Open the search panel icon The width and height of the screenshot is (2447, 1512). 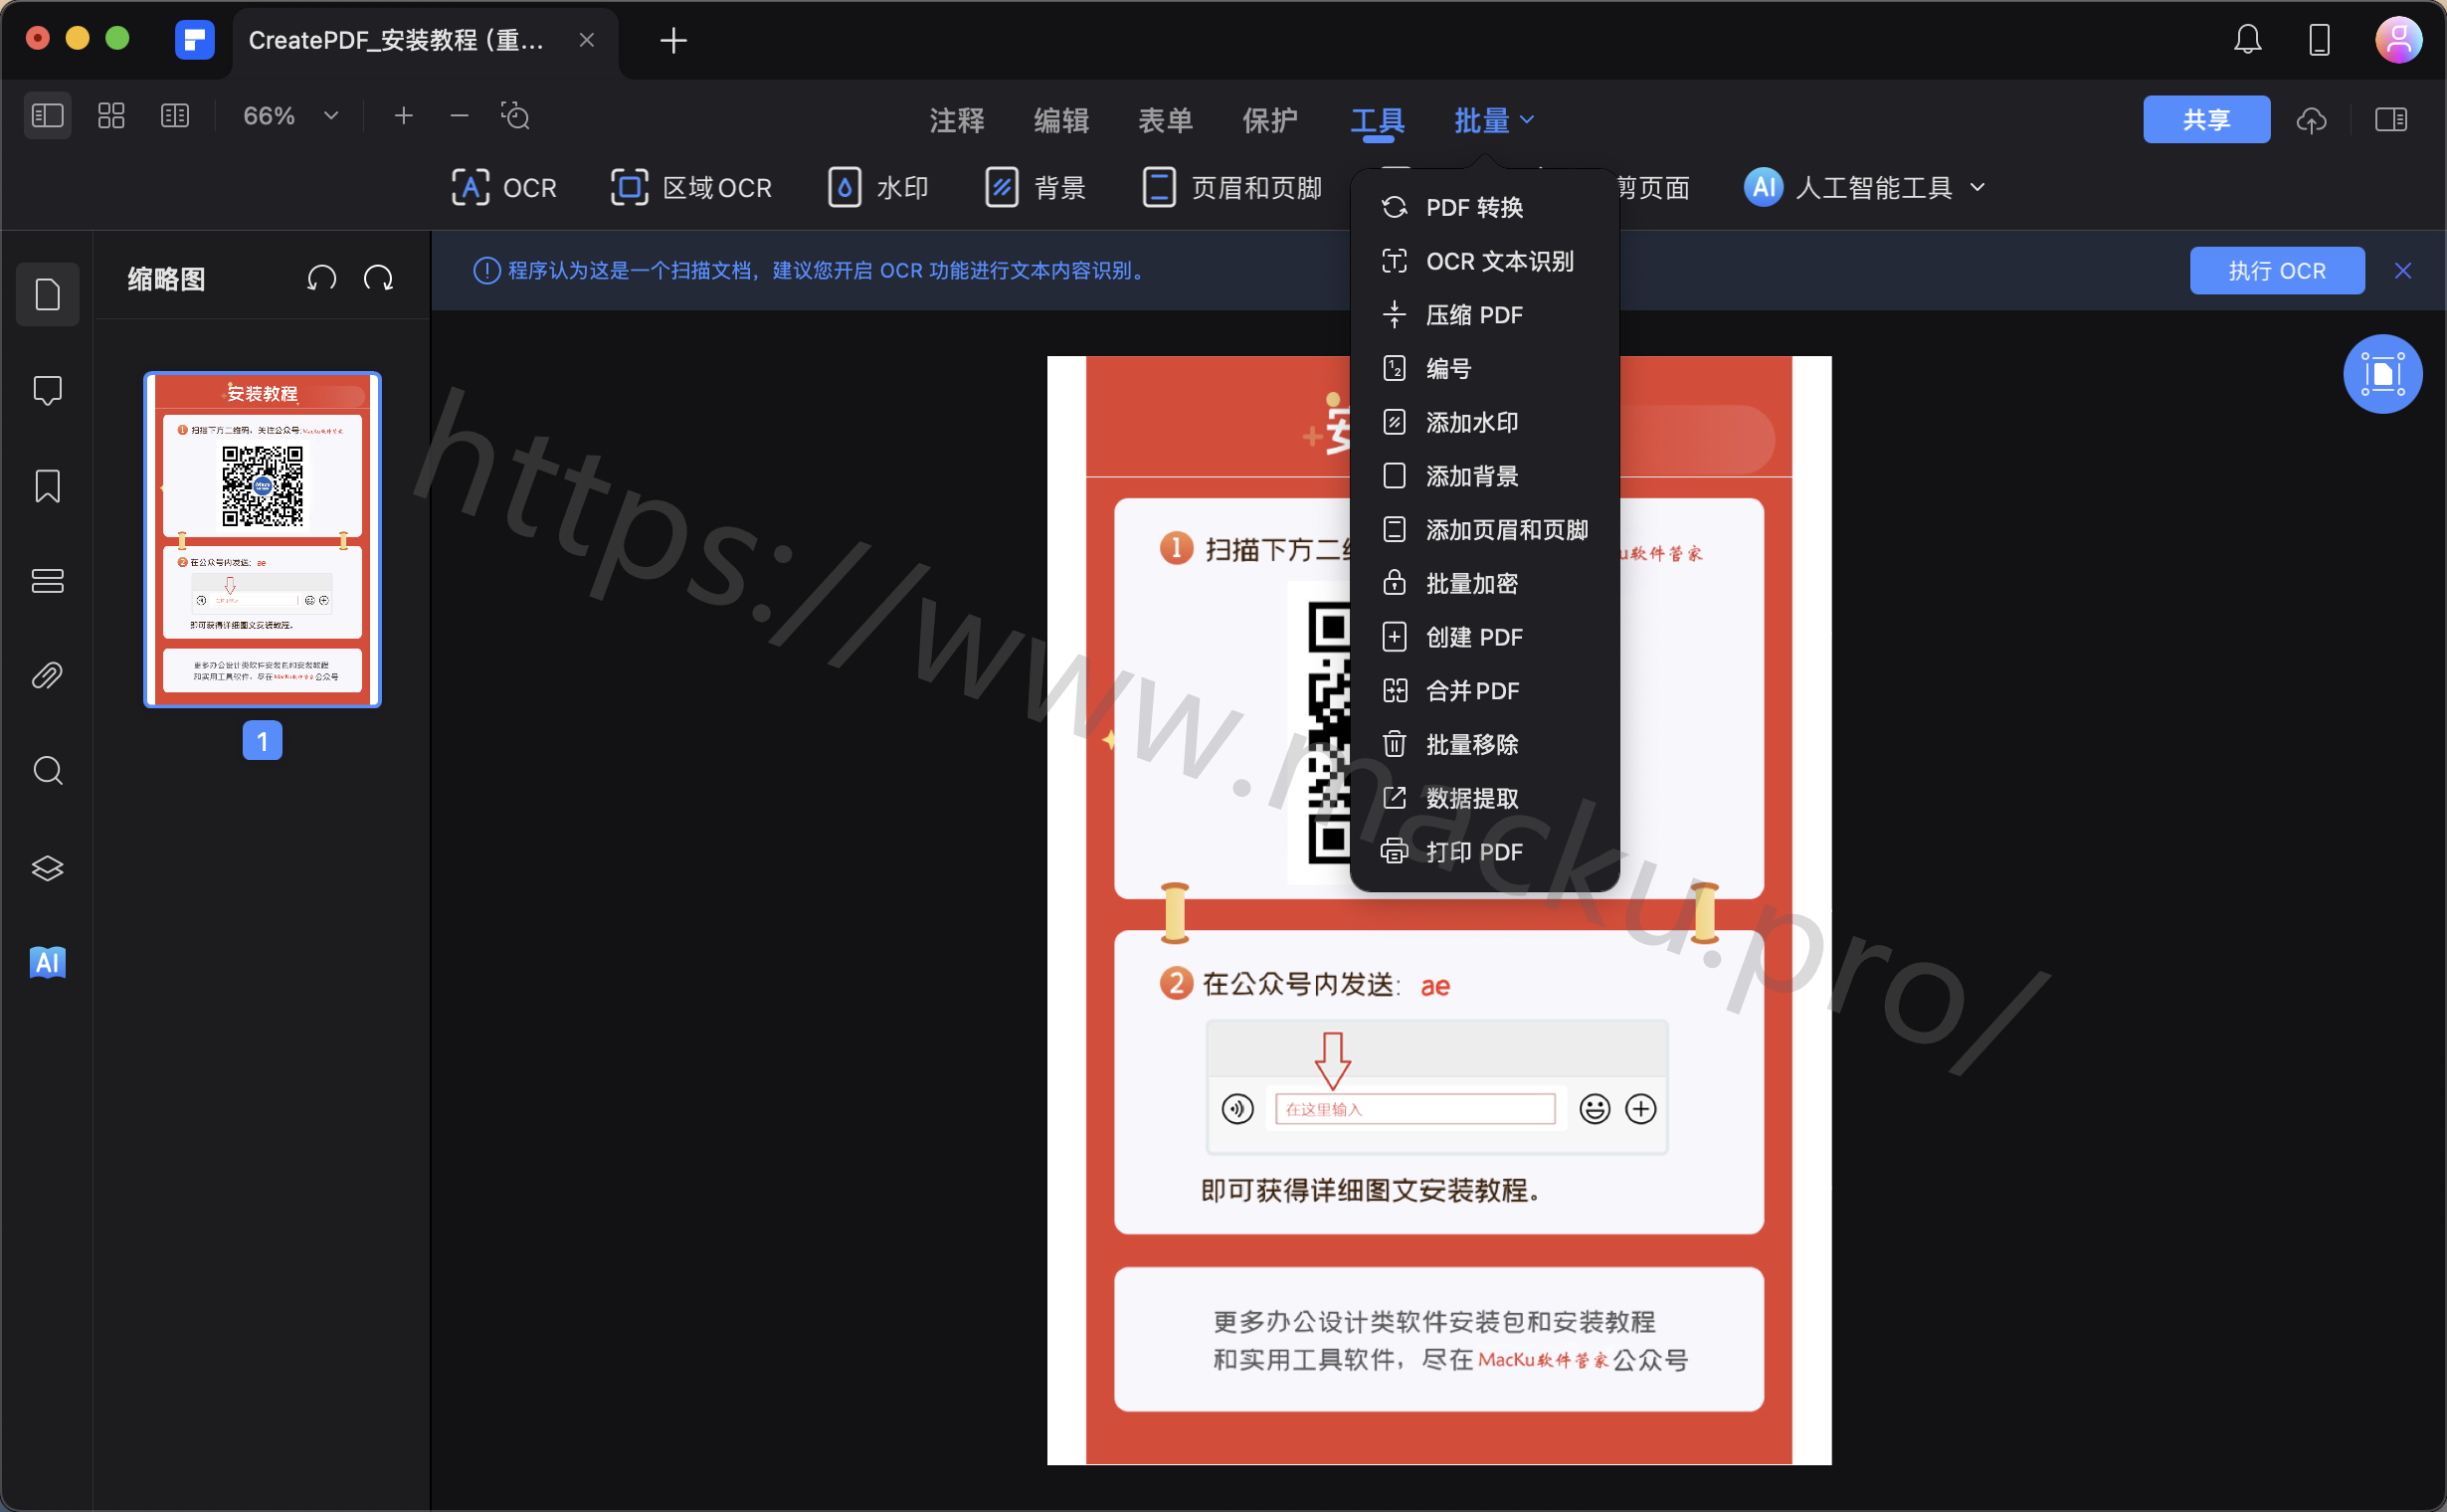(47, 771)
